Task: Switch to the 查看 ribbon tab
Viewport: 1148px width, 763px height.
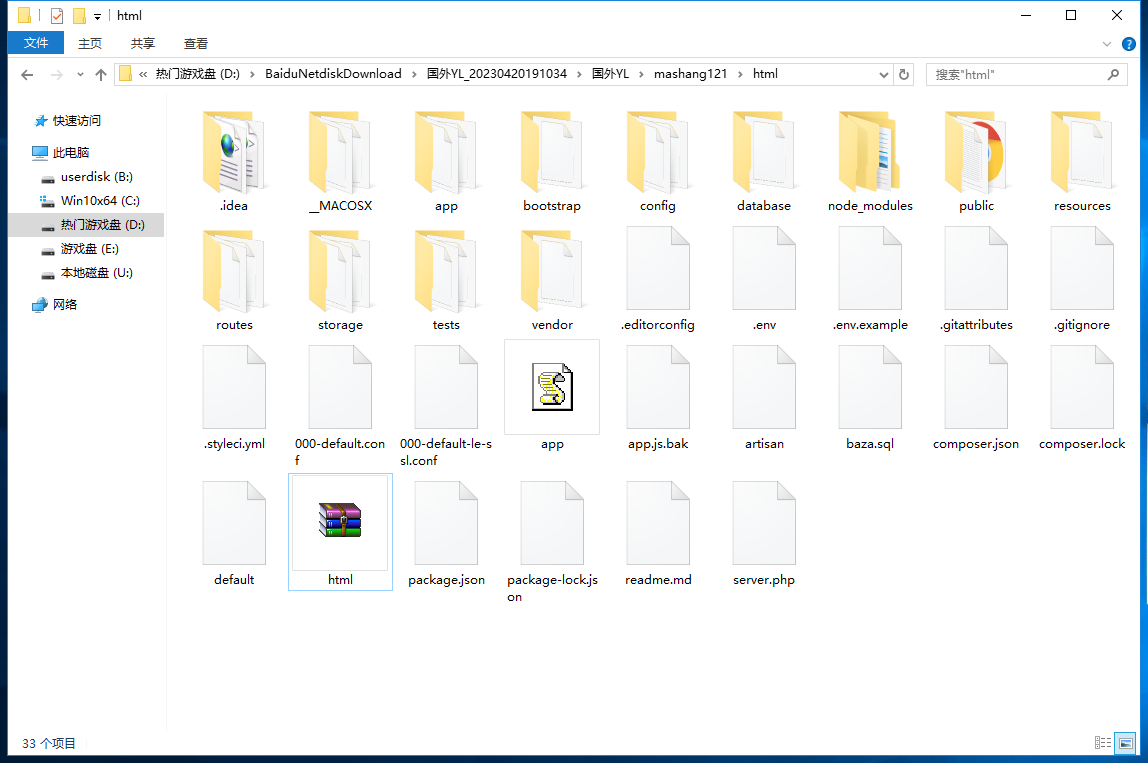Action: point(196,43)
